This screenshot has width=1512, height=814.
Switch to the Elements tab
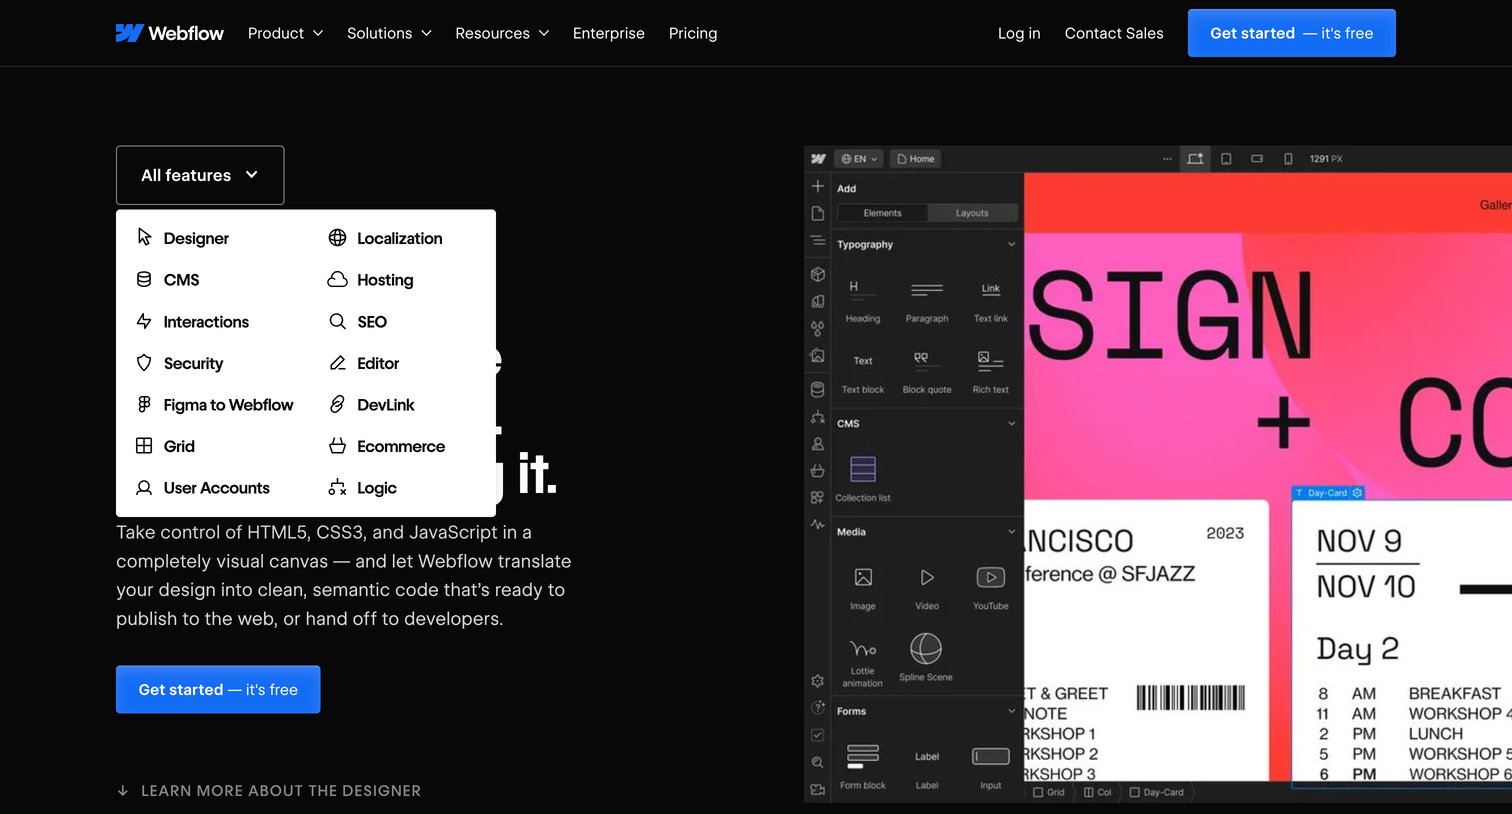pyautogui.click(x=882, y=213)
